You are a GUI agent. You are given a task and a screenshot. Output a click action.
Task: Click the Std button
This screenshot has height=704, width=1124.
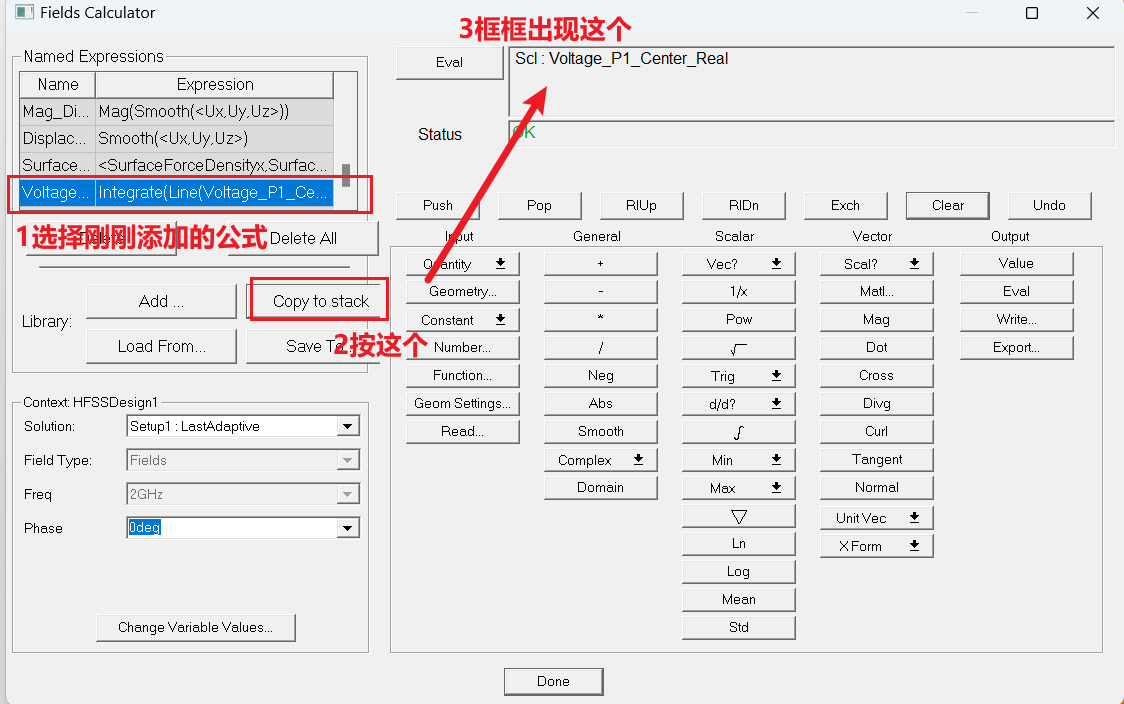pyautogui.click(x=738, y=627)
